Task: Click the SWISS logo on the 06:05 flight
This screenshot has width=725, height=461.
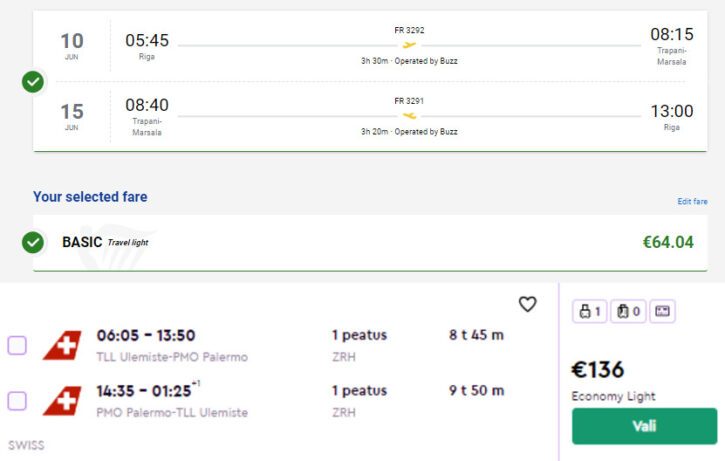Action: [x=62, y=345]
